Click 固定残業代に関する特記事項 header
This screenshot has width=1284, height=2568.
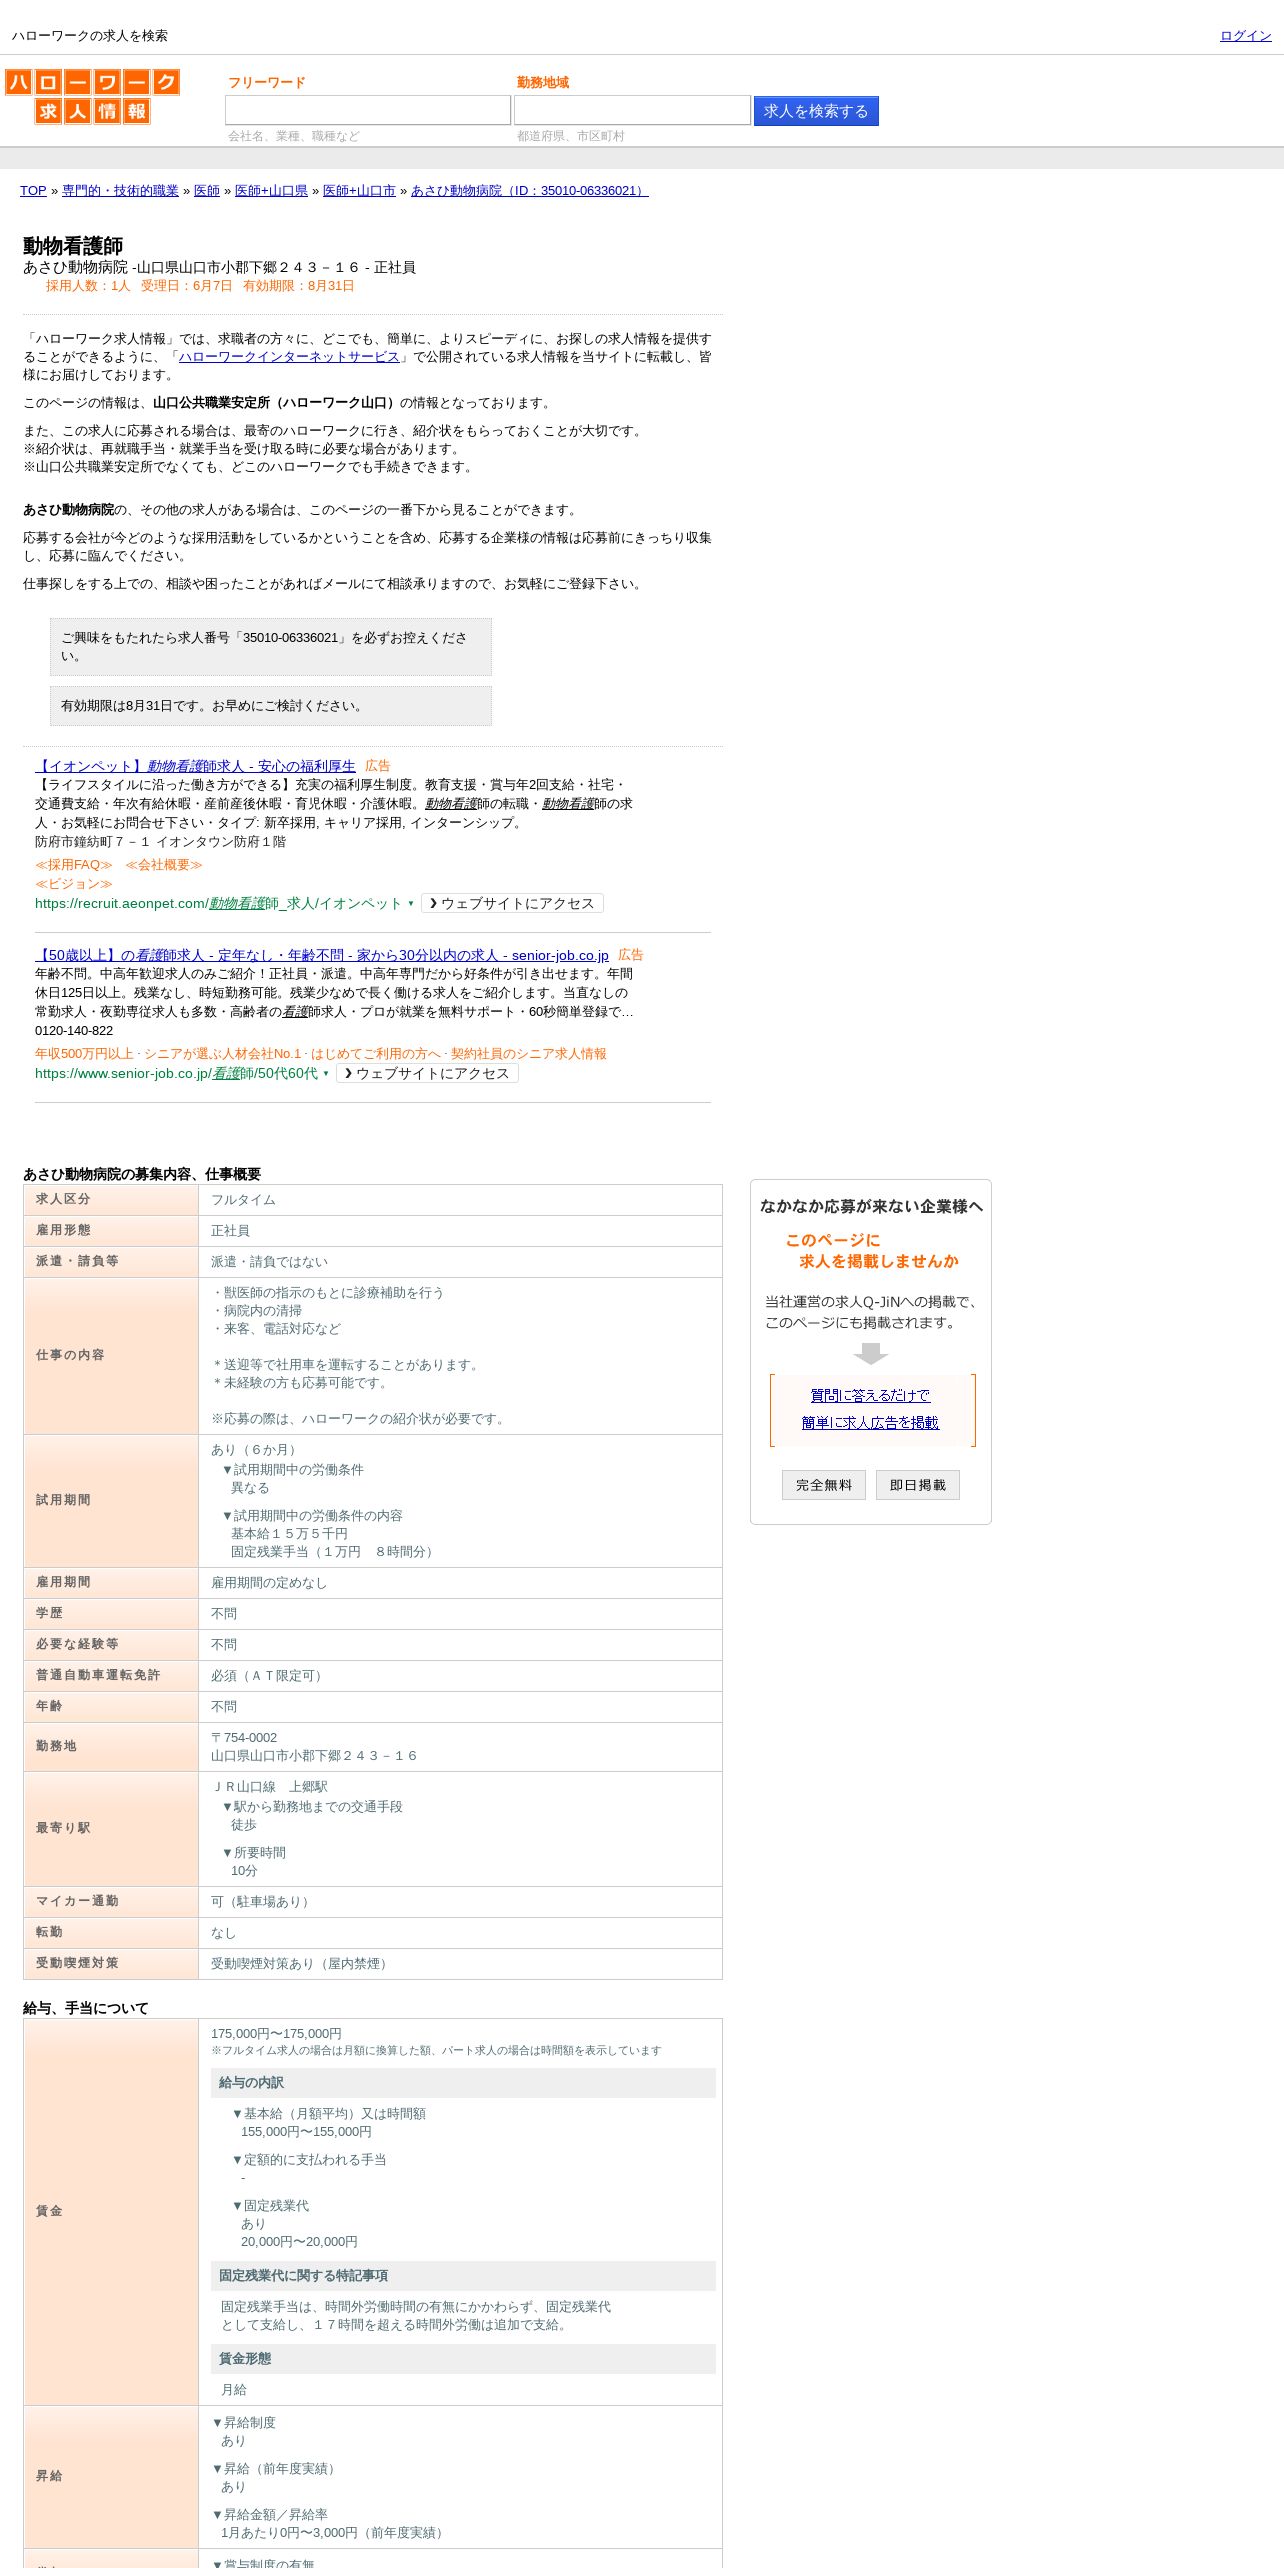463,2276
